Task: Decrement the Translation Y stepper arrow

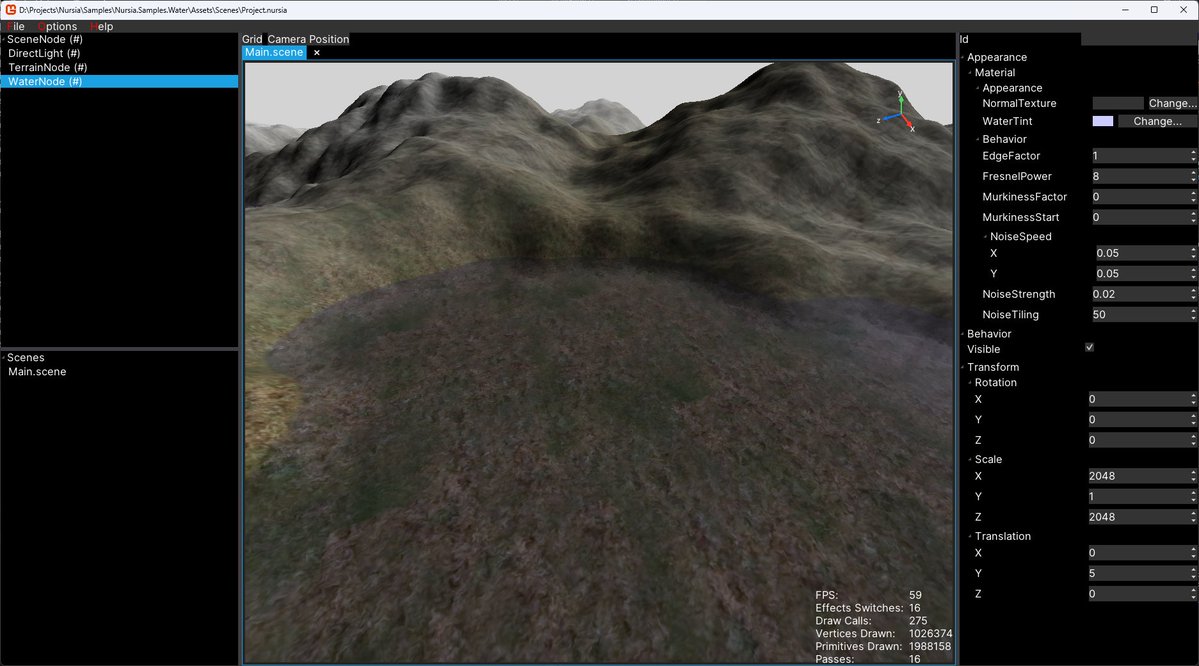Action: pyautogui.click(x=1191, y=576)
